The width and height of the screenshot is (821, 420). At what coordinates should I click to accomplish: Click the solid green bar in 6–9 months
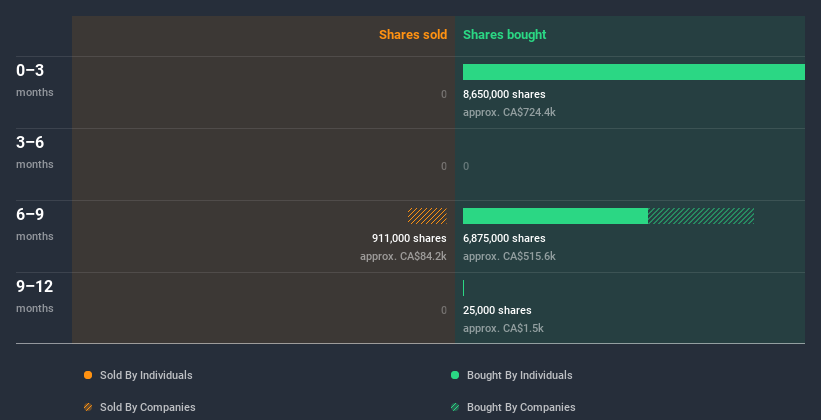(x=555, y=216)
